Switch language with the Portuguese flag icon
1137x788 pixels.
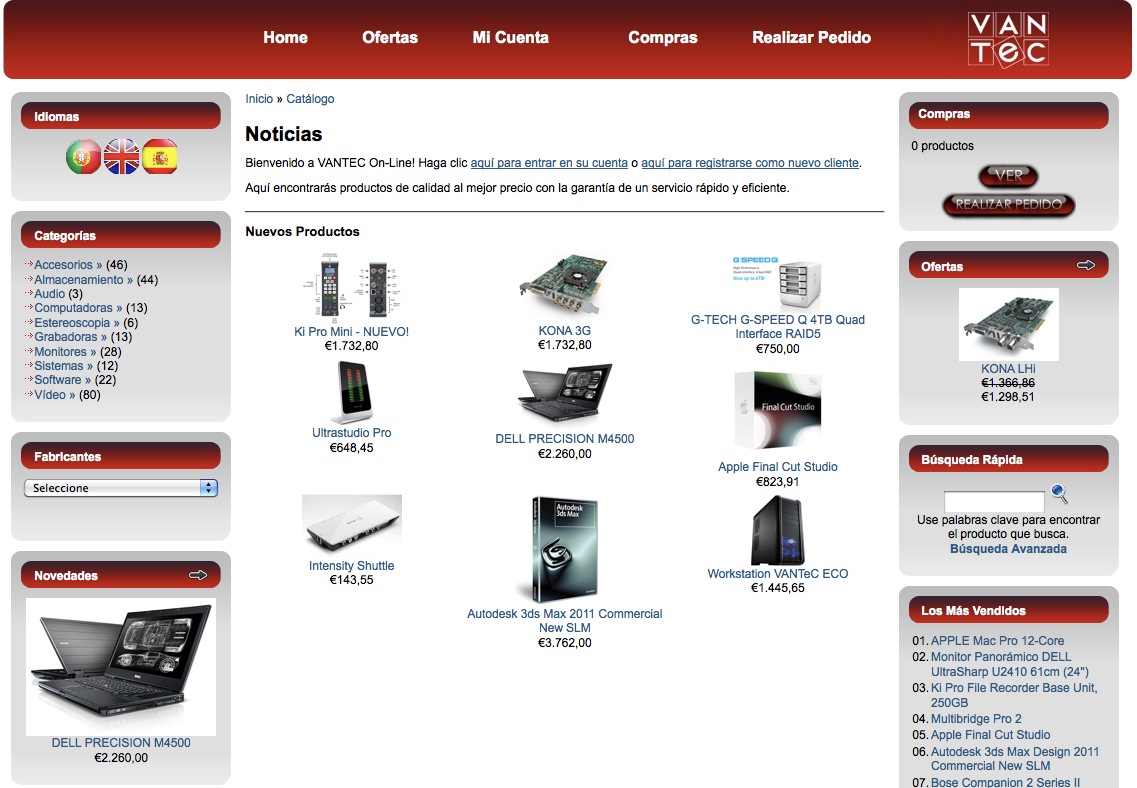tap(83, 157)
